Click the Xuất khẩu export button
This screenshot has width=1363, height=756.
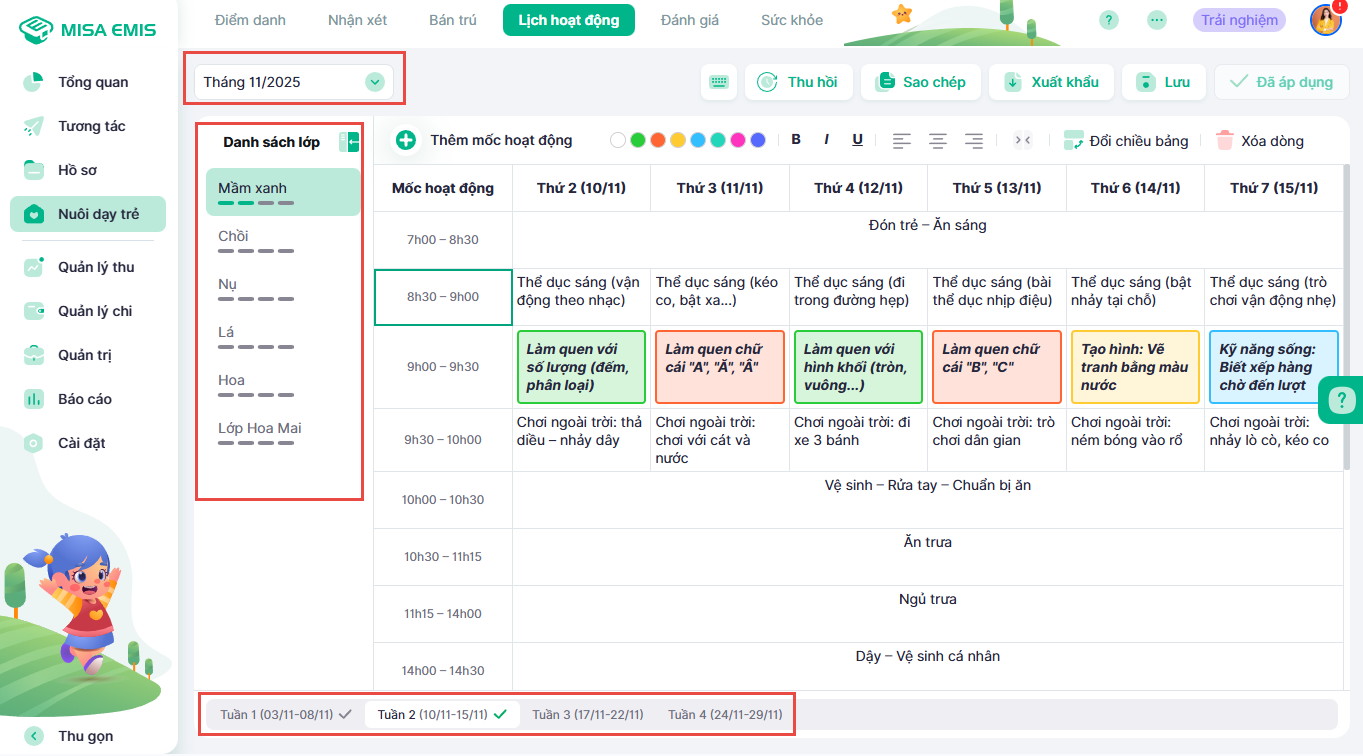click(x=1052, y=82)
